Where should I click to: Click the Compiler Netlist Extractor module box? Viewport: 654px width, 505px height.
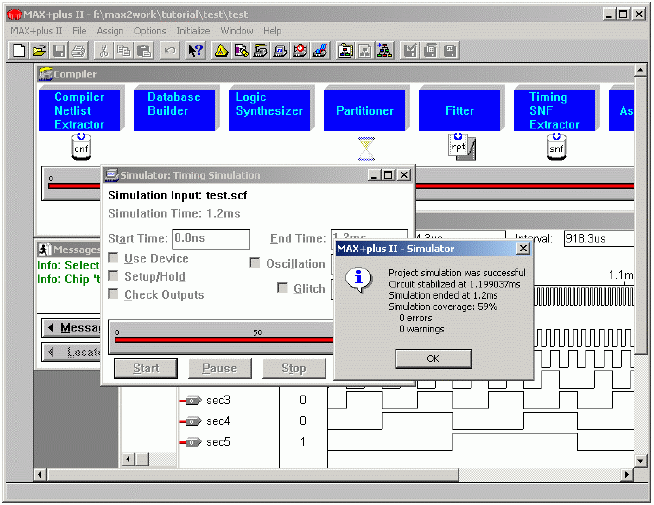[79, 111]
